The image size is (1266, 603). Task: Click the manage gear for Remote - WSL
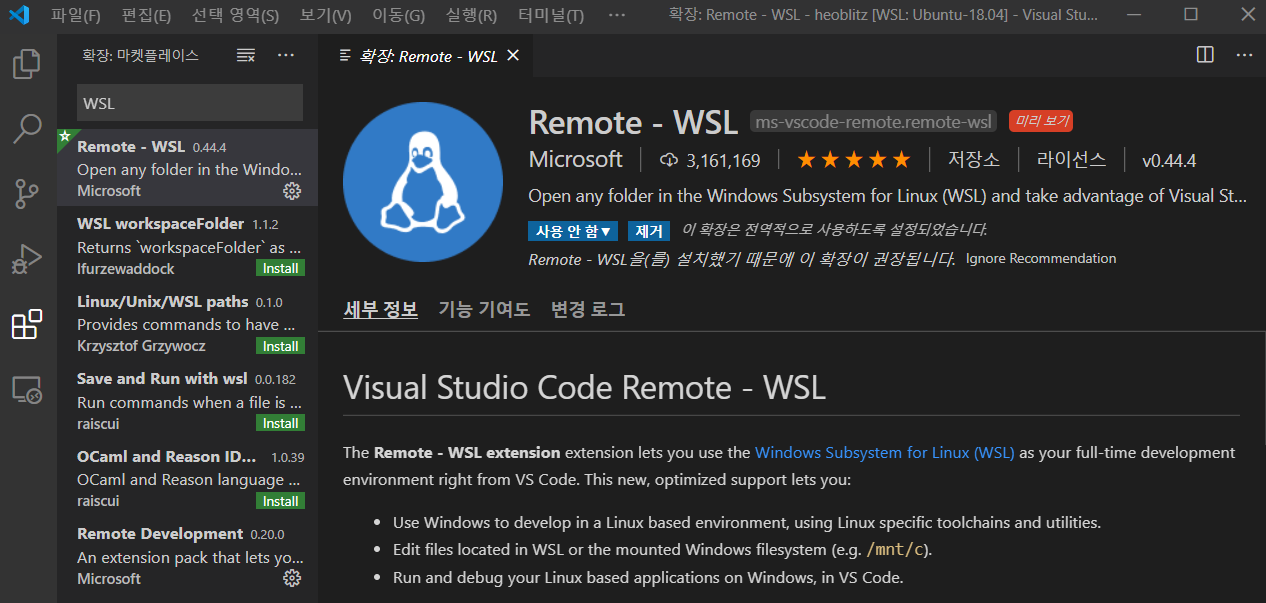pos(292,190)
